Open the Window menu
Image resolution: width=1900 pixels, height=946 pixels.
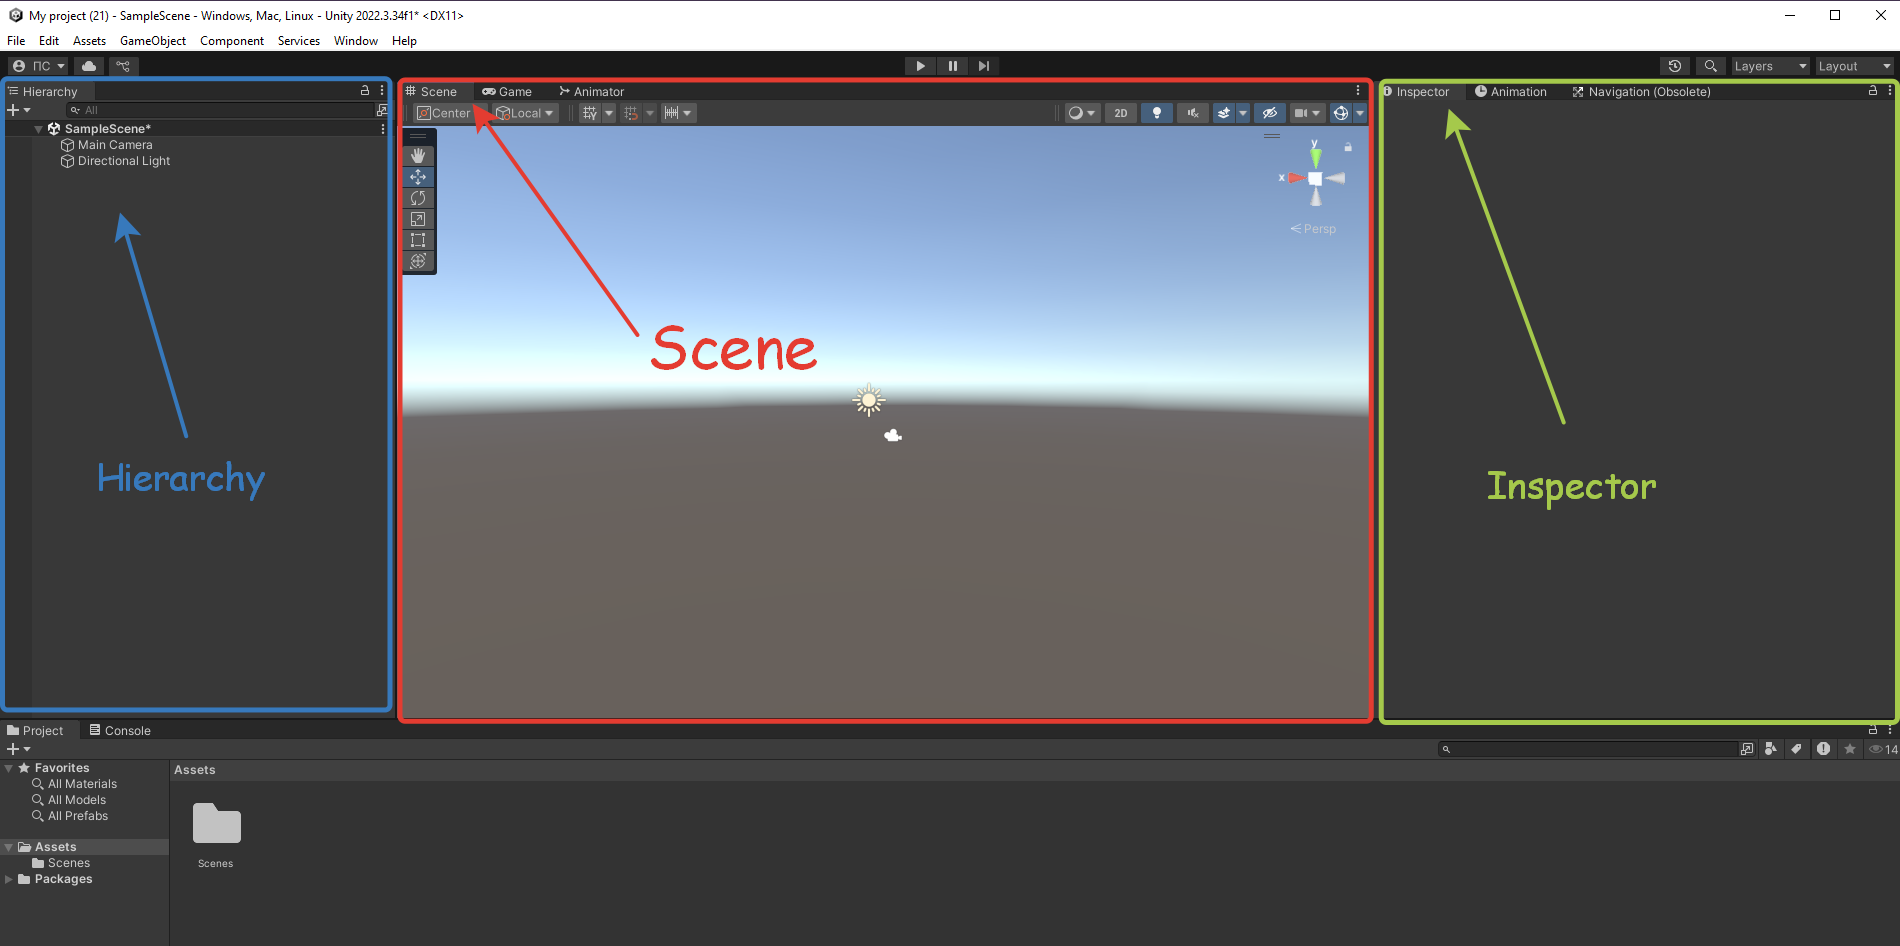[356, 41]
